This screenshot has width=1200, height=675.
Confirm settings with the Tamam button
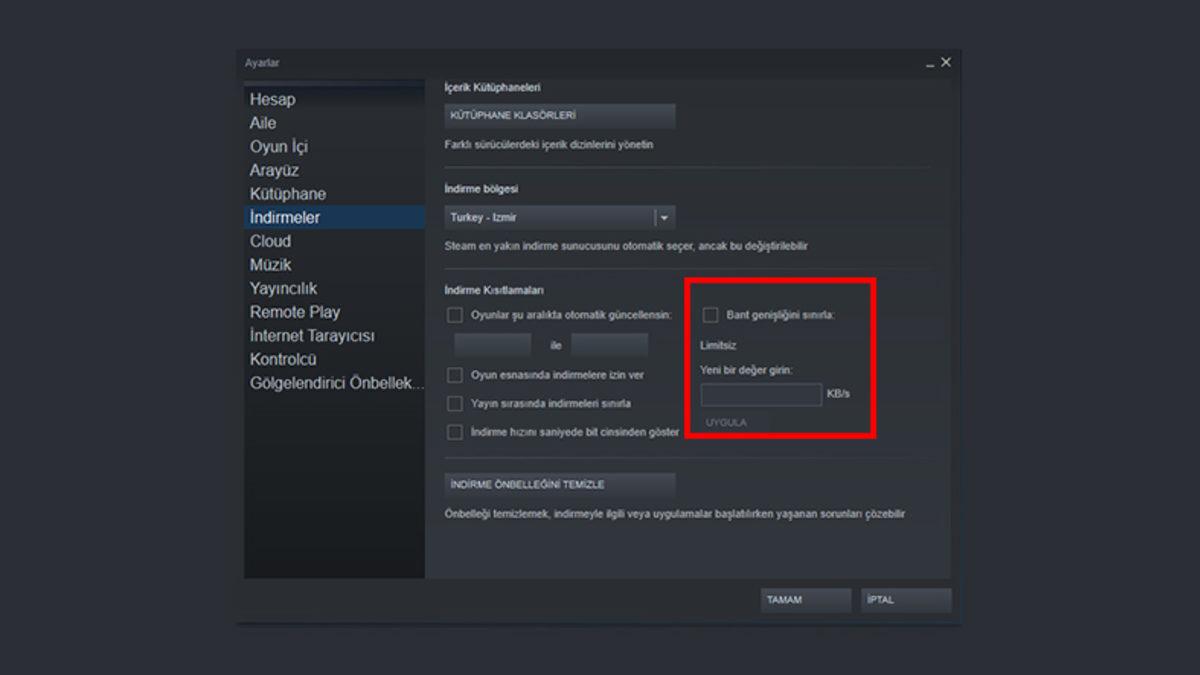(807, 600)
